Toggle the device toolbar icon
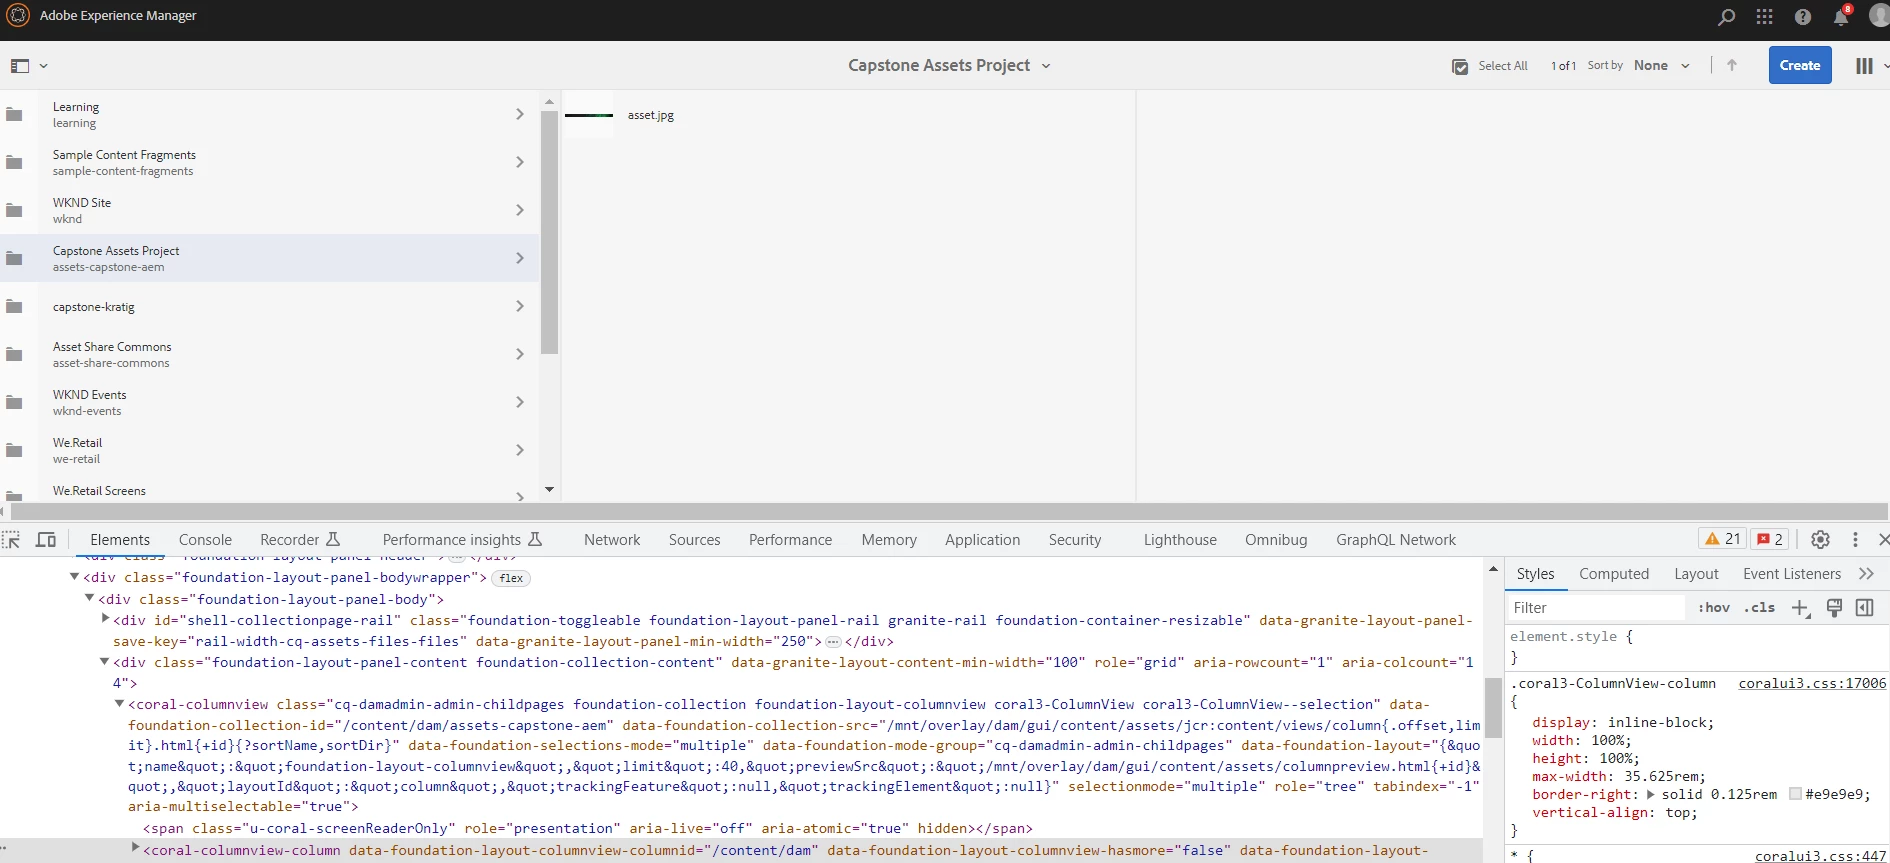Viewport: 1890px width, 863px height. coord(46,540)
